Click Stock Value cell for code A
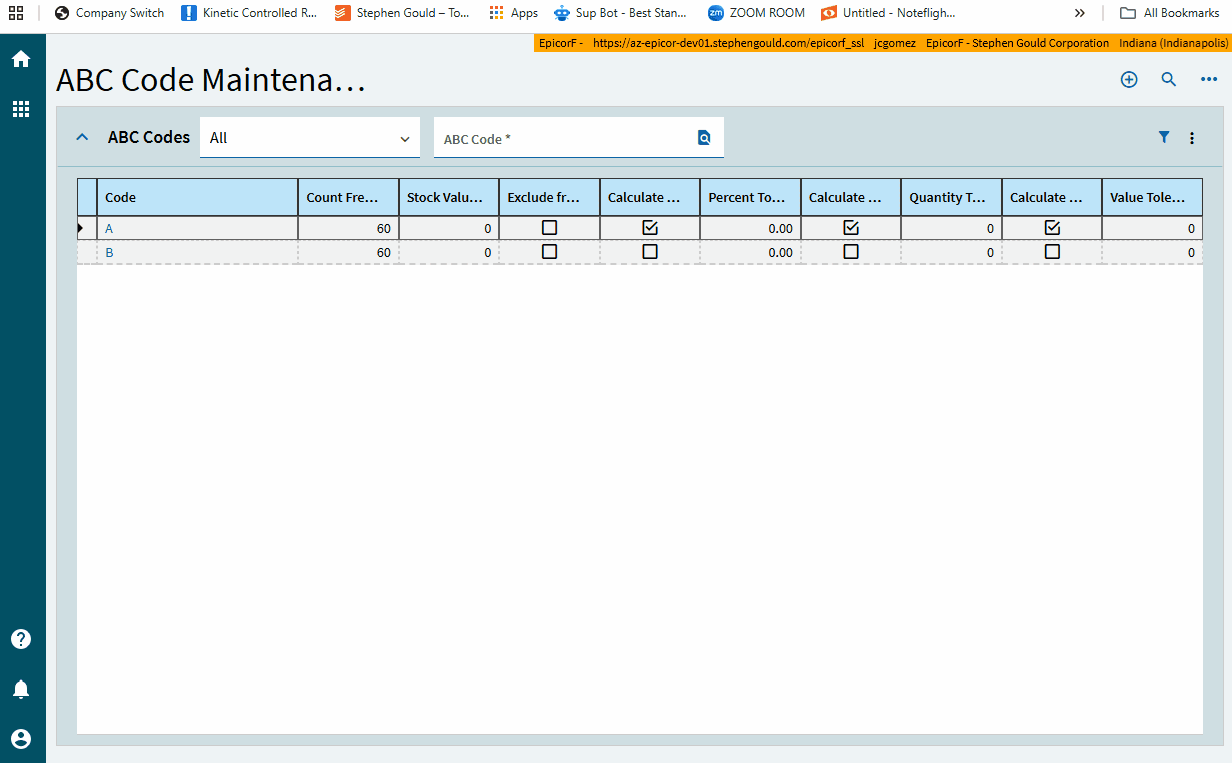This screenshot has width=1232, height=763. pos(449,228)
